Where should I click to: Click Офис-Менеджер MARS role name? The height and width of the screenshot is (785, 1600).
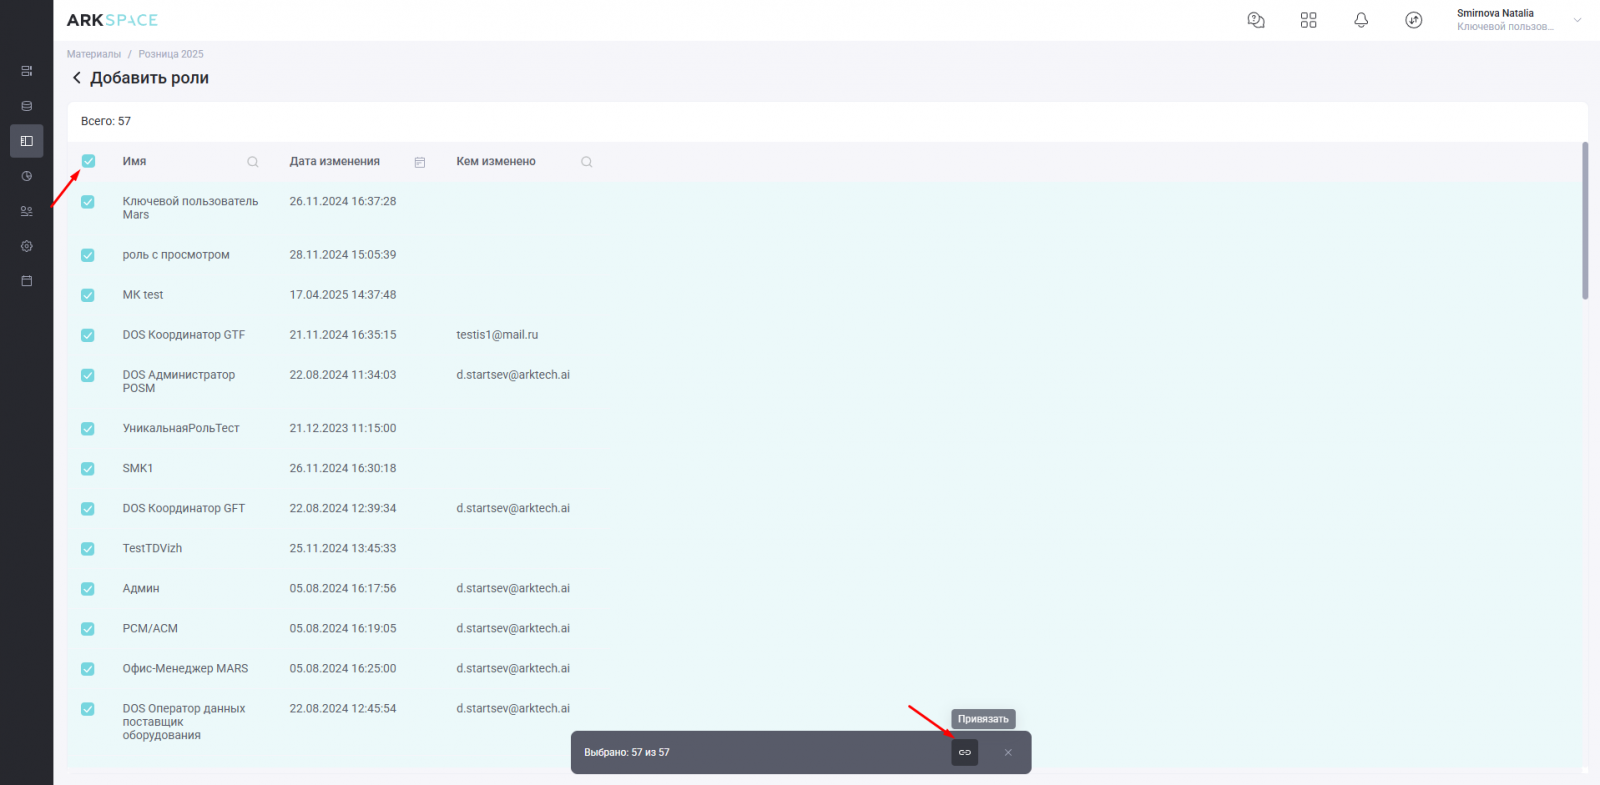185,669
